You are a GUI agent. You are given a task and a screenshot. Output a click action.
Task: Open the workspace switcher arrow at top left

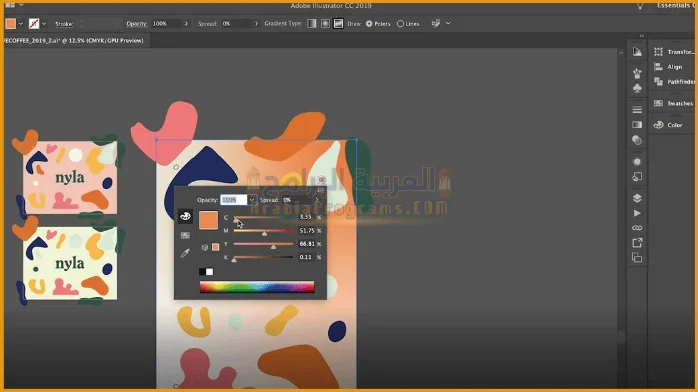(x=21, y=5)
